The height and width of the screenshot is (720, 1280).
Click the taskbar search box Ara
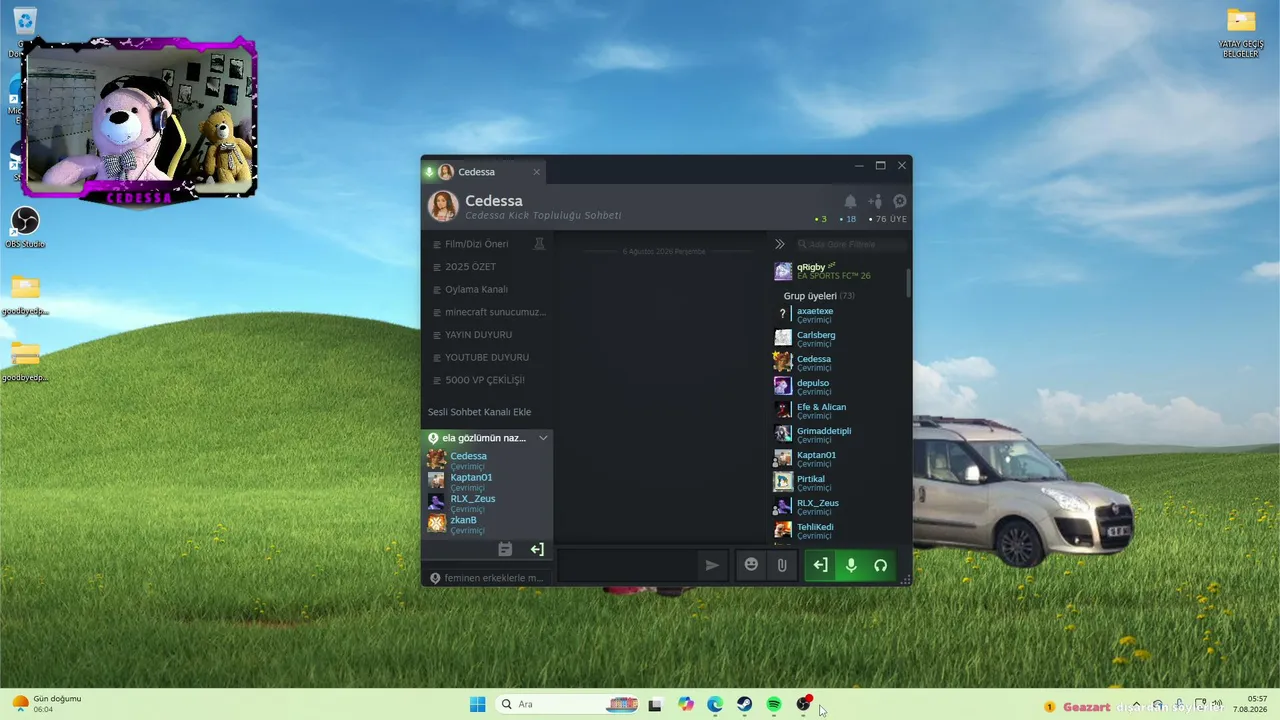[x=568, y=704]
